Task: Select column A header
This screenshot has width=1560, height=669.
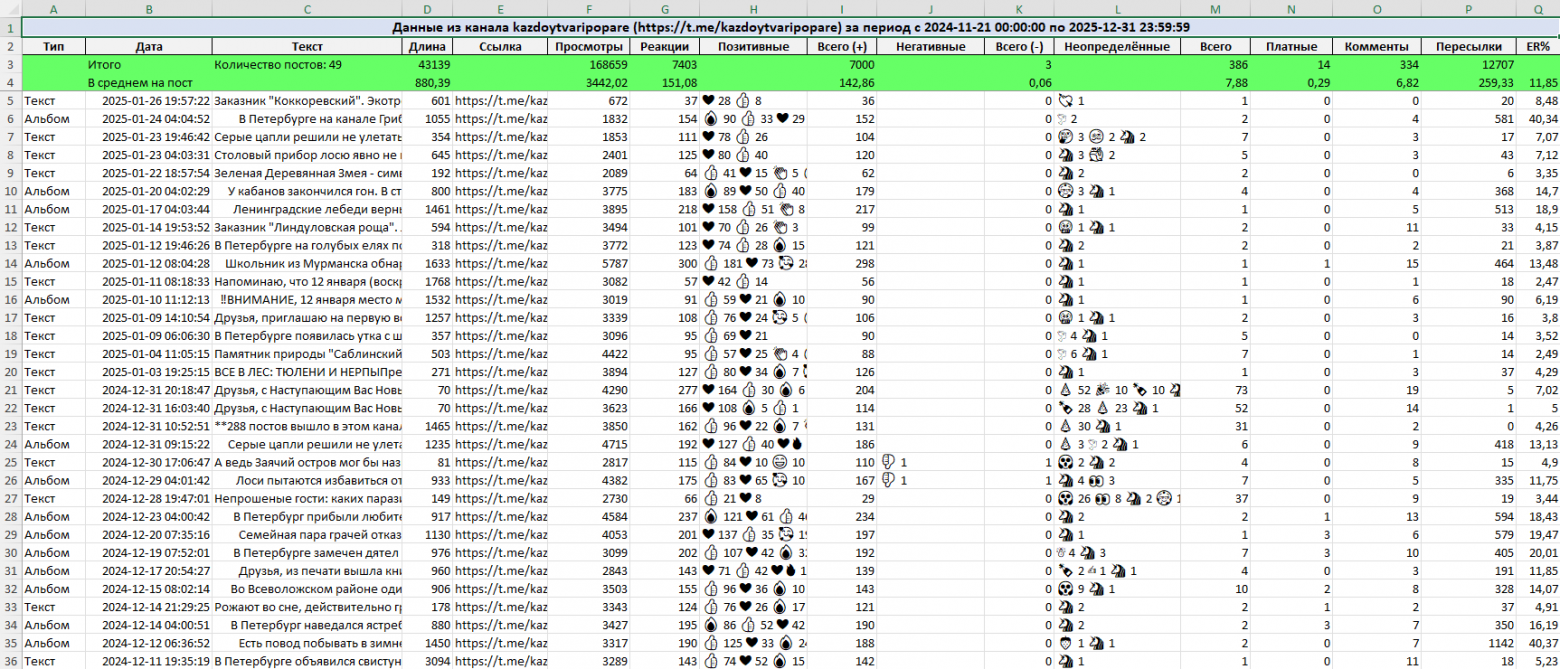Action: pos(53,9)
